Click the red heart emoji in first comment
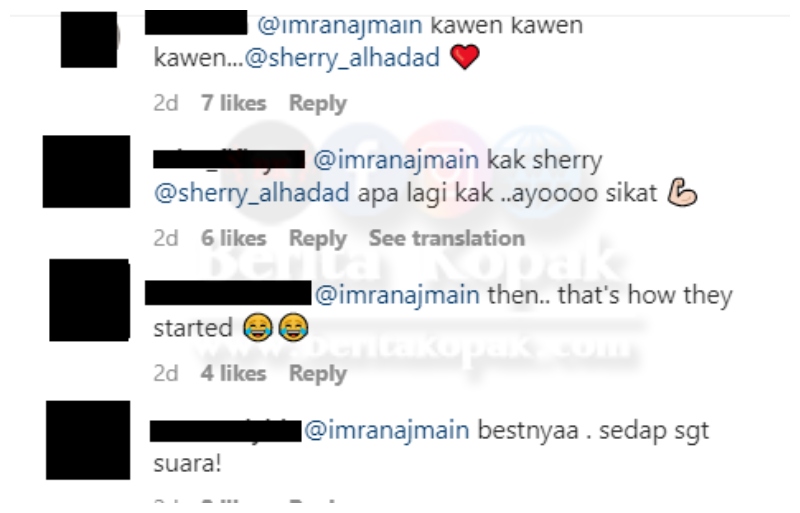 pyautogui.click(x=465, y=57)
